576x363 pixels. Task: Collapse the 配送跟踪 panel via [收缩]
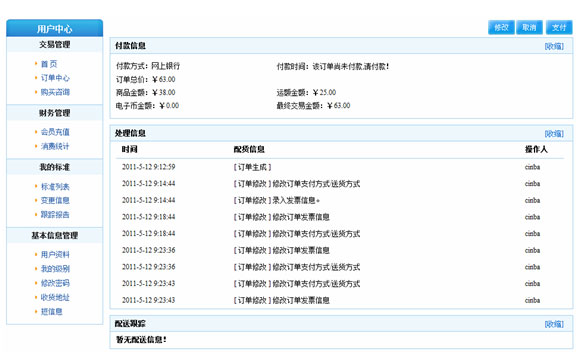pos(554,324)
